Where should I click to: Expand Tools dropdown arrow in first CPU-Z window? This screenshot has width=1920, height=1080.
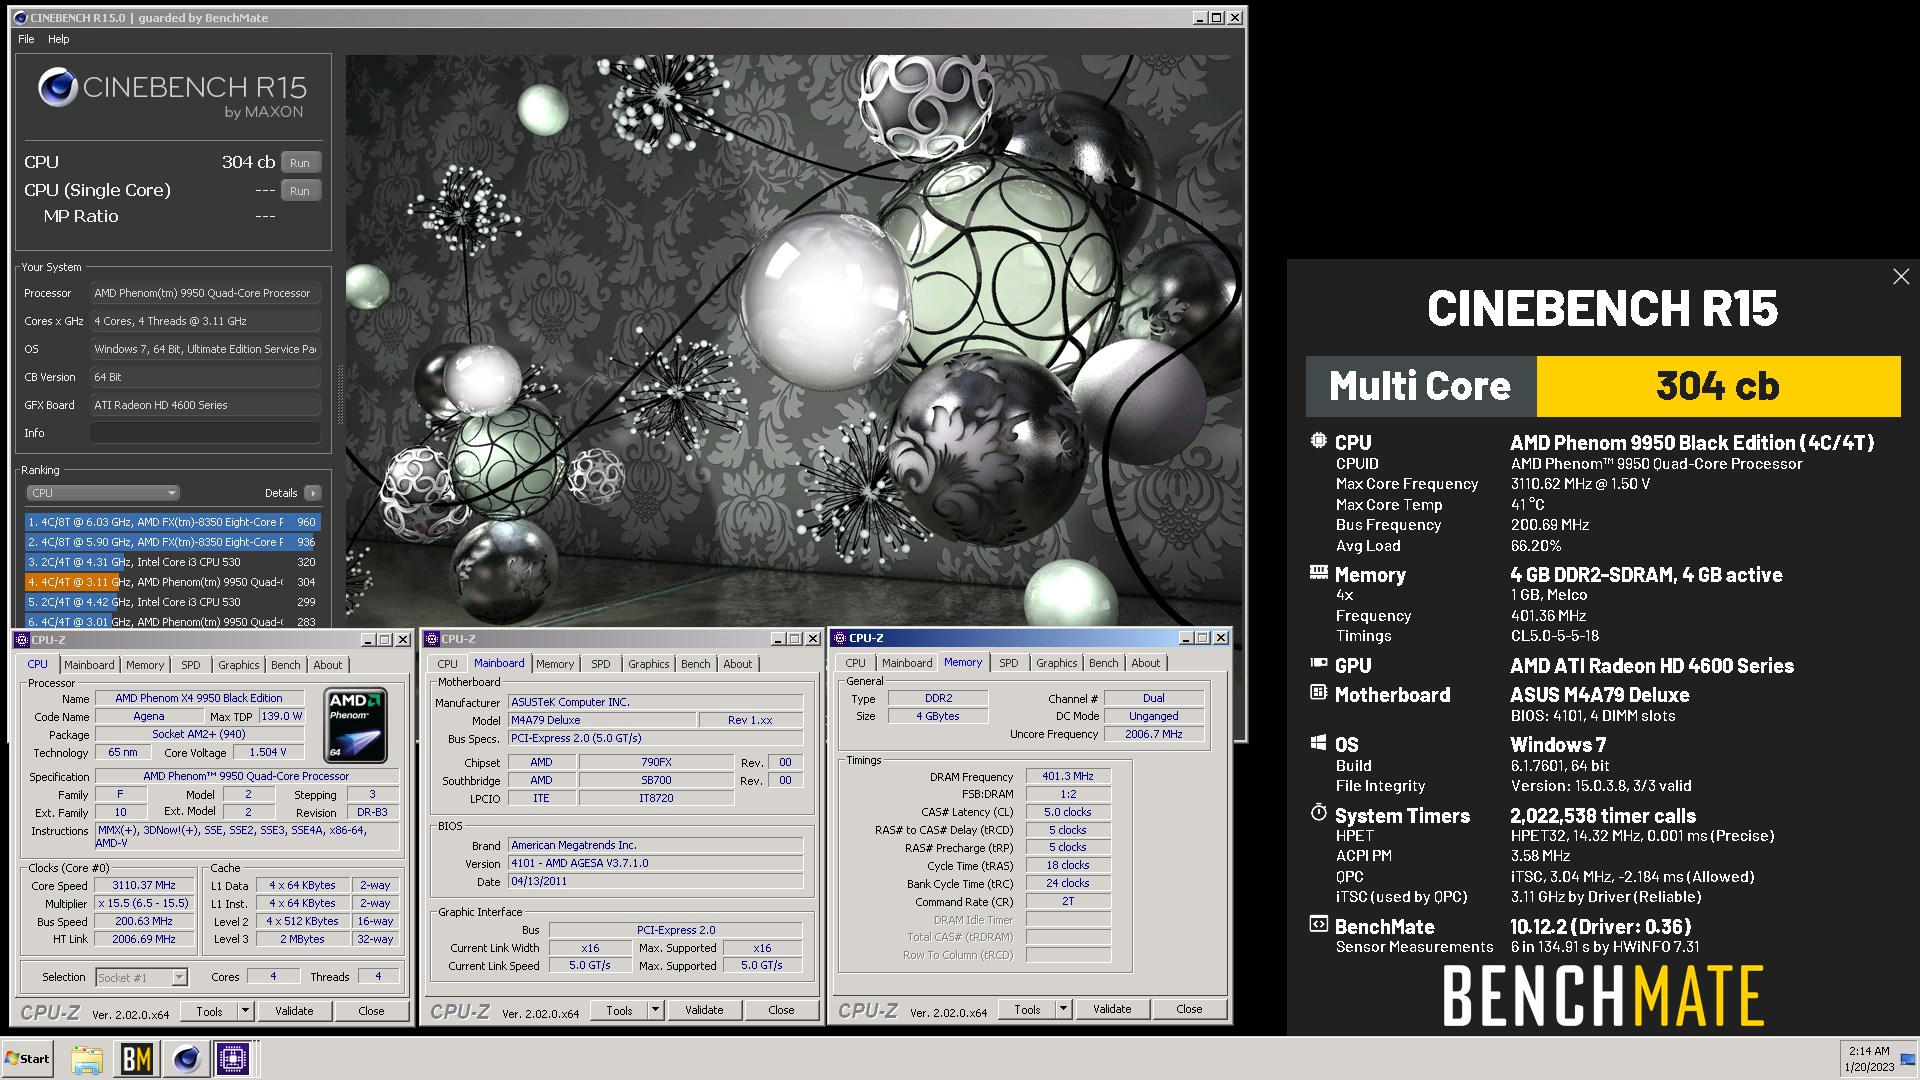tap(245, 1011)
